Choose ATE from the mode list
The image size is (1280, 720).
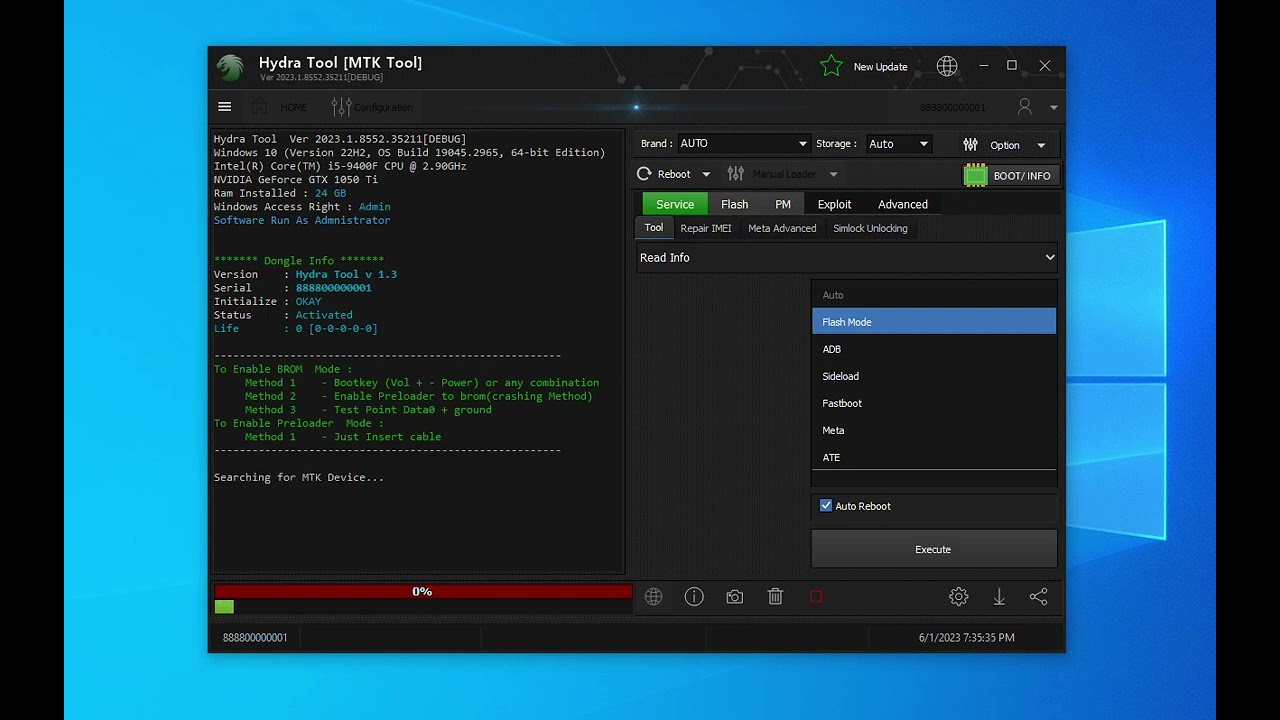pos(934,457)
